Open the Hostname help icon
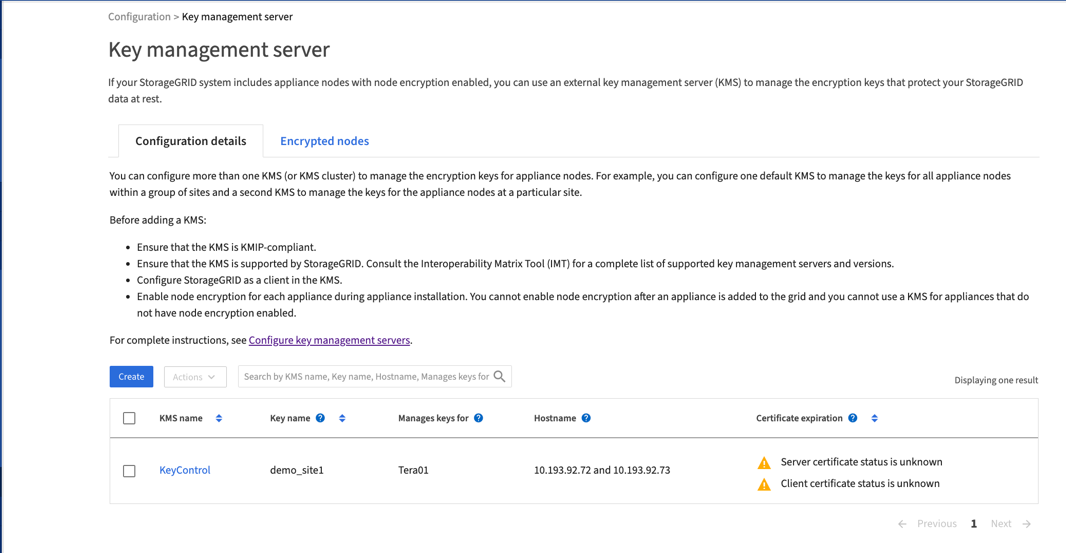1066x553 pixels. point(586,418)
